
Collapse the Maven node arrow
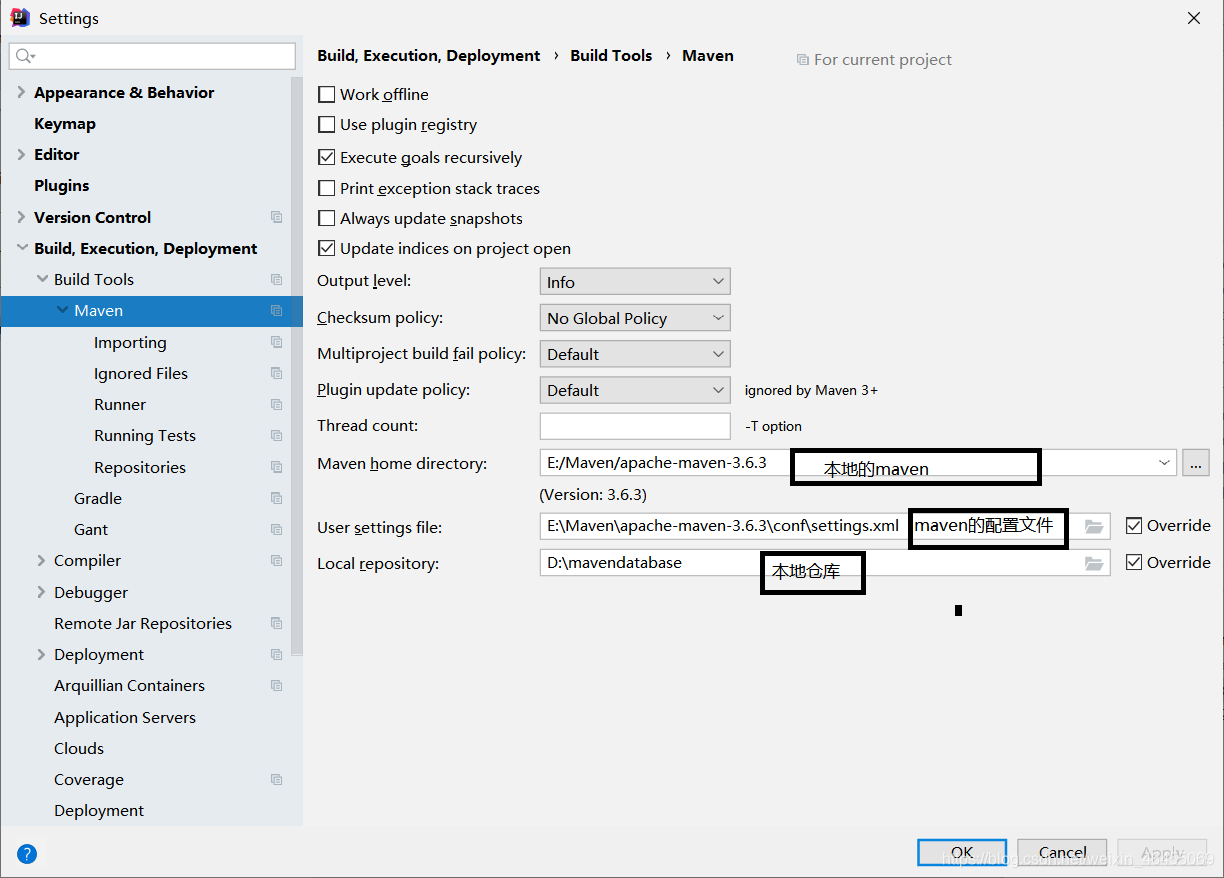[x=62, y=310]
